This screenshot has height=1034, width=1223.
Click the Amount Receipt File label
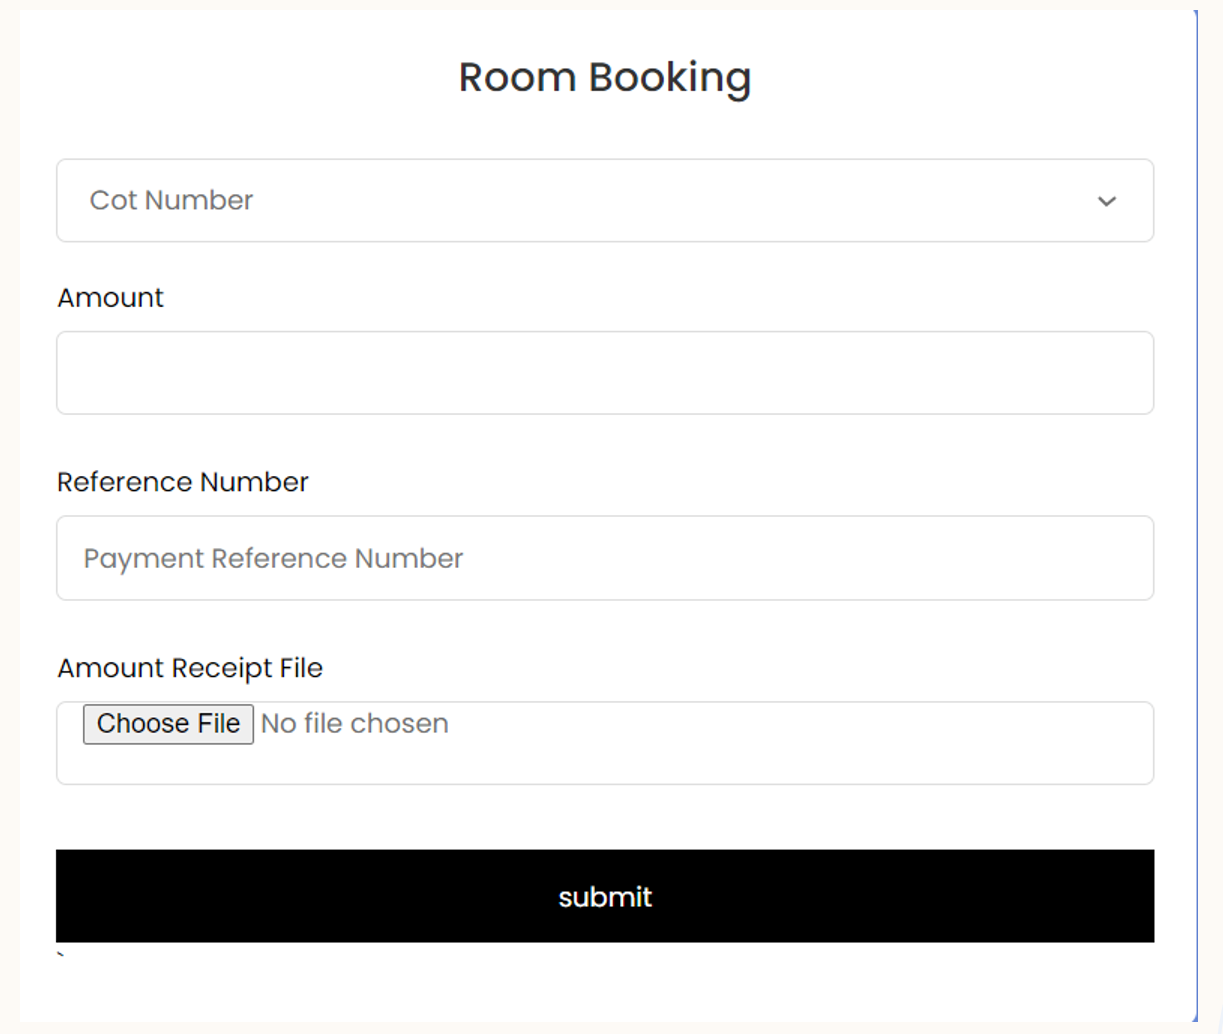pyautogui.click(x=189, y=667)
